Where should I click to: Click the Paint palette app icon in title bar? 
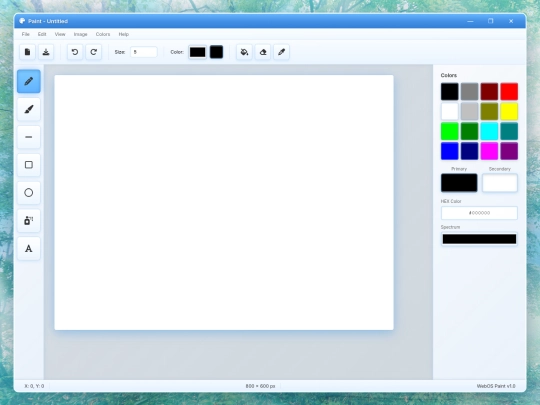(x=22, y=21)
